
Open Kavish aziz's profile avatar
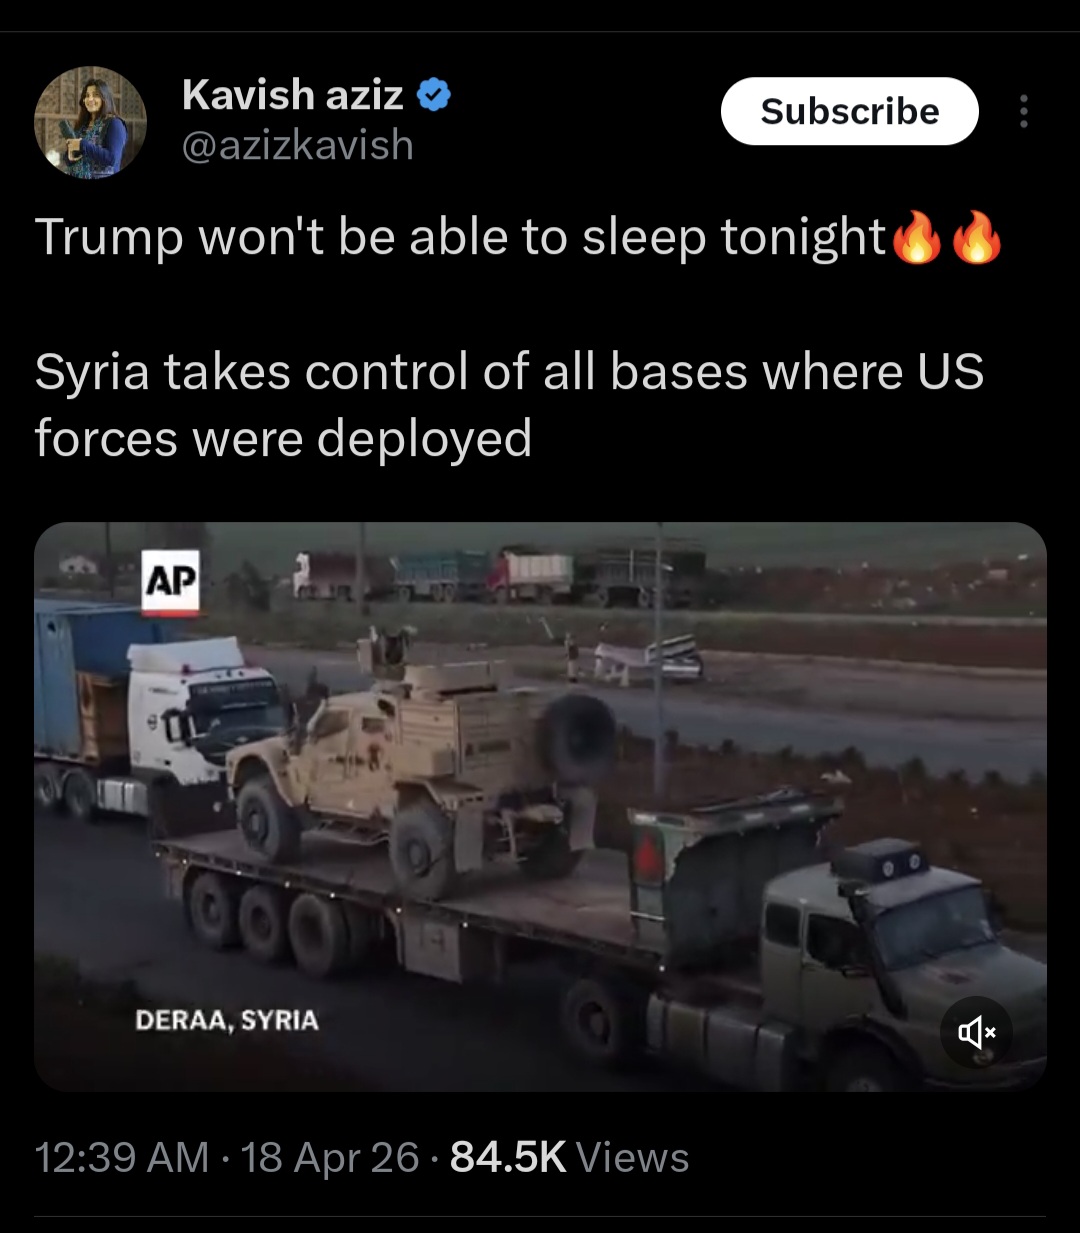[91, 122]
